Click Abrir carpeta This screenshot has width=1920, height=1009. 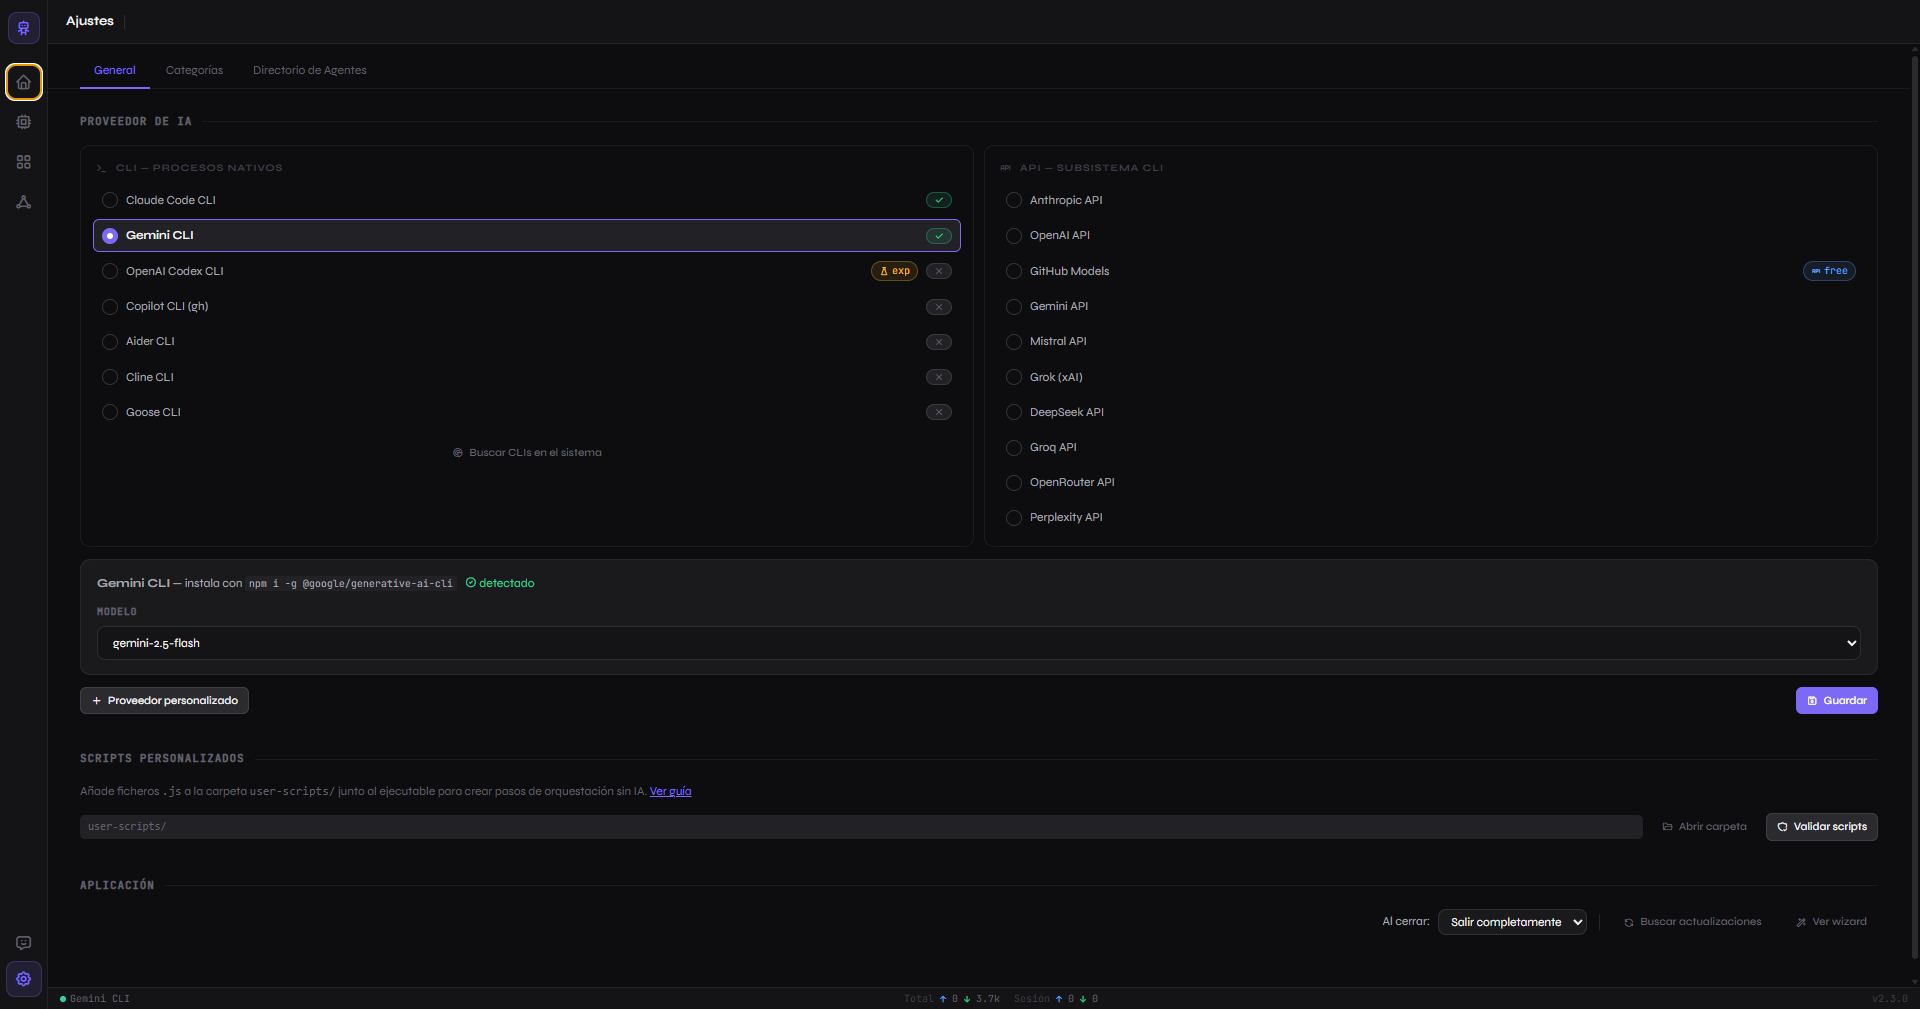point(1704,827)
